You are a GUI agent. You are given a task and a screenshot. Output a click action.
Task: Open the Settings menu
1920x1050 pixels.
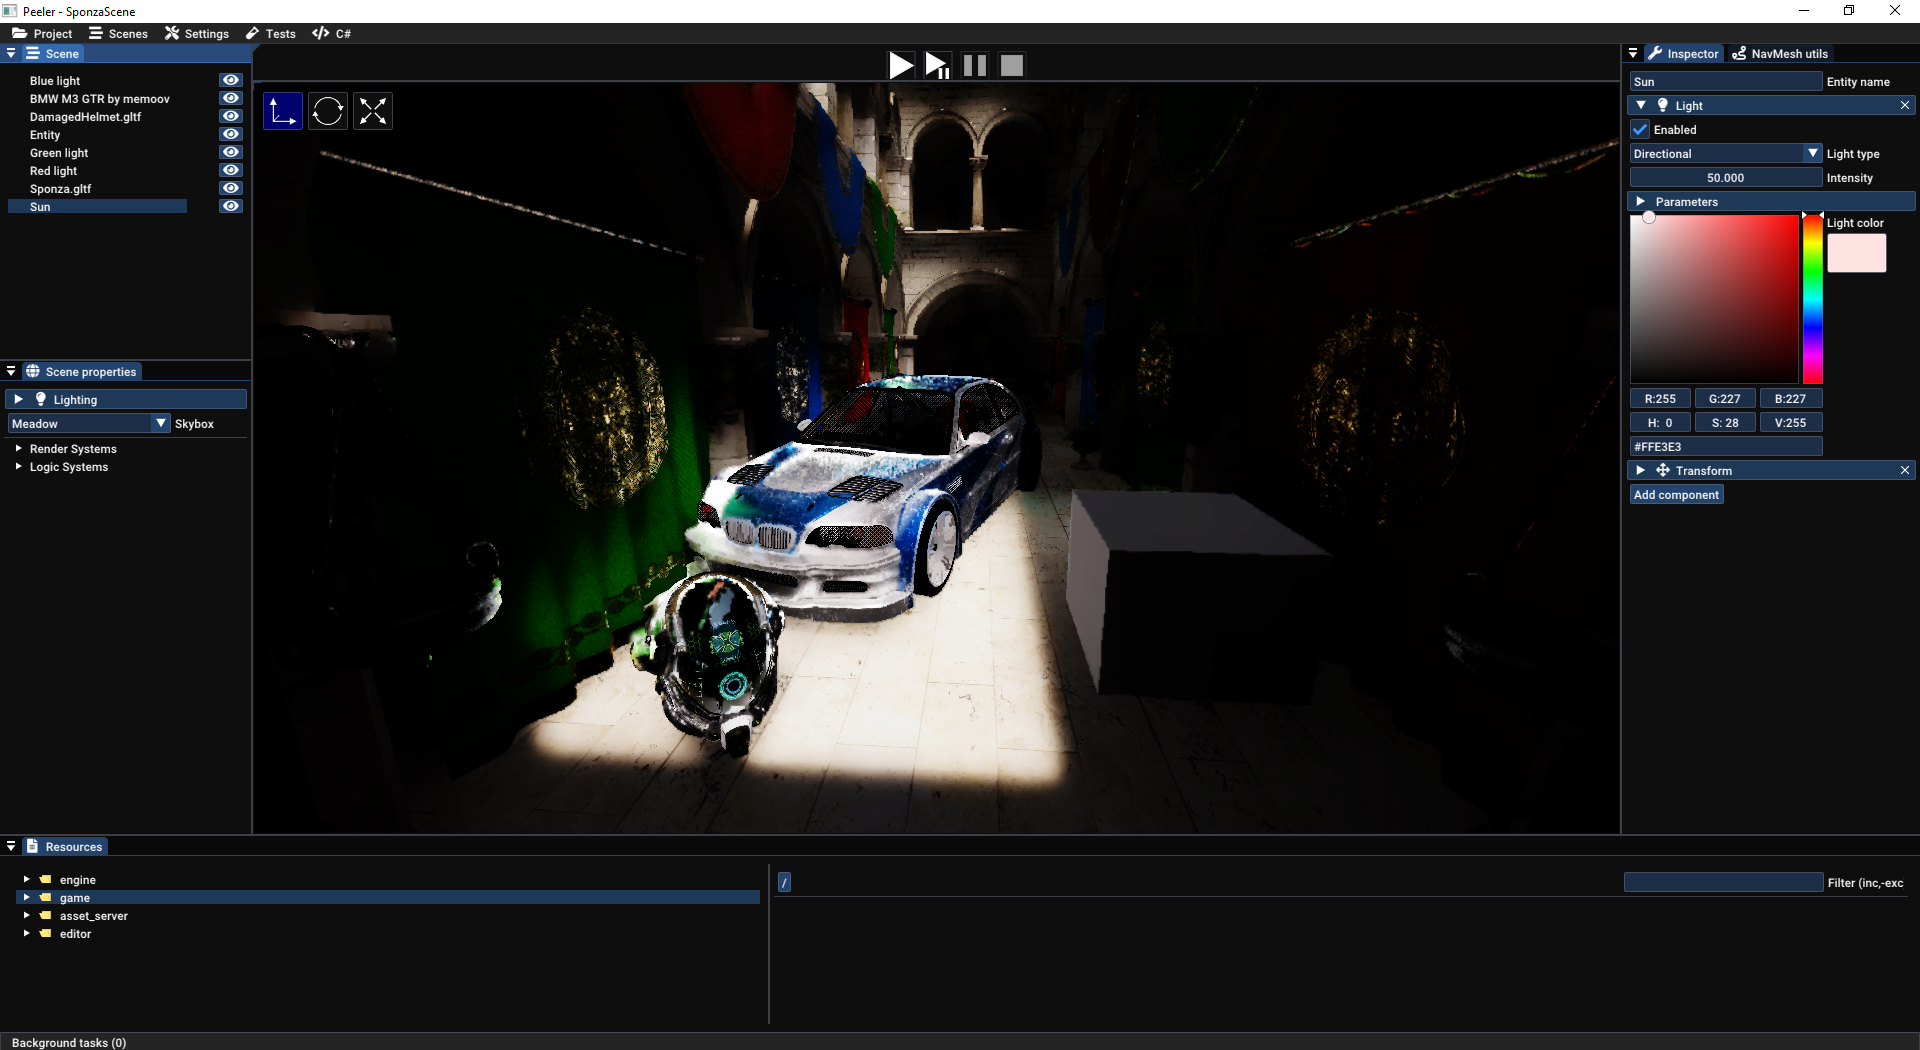tap(197, 34)
